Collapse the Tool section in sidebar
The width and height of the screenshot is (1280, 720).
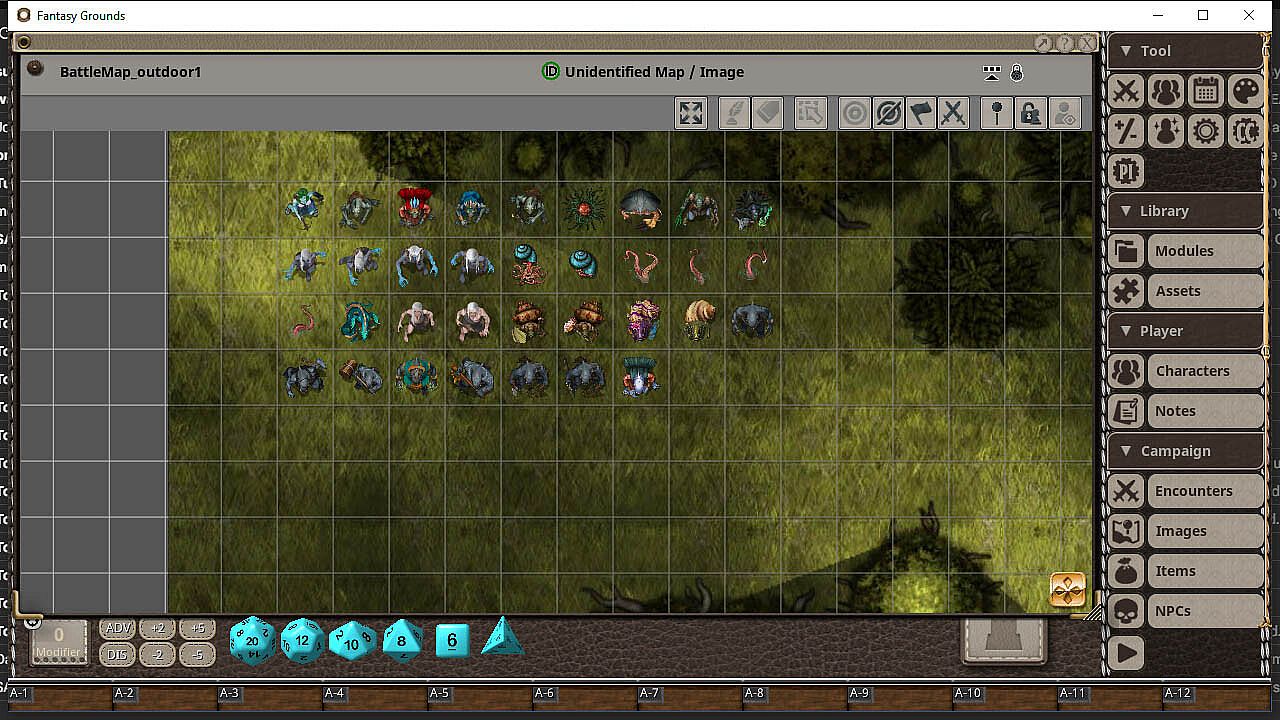point(1185,51)
